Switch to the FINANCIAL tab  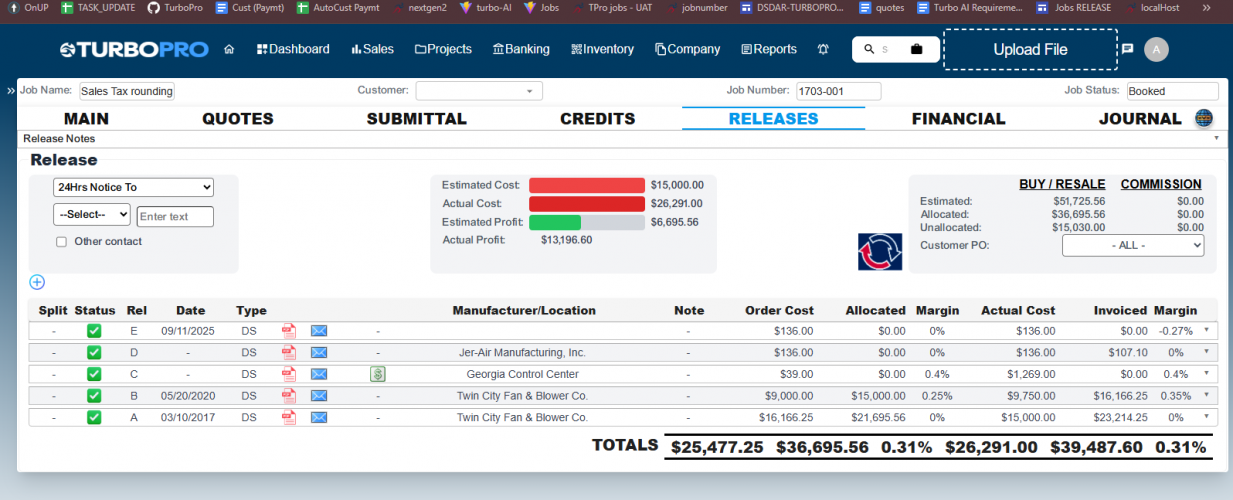point(959,119)
